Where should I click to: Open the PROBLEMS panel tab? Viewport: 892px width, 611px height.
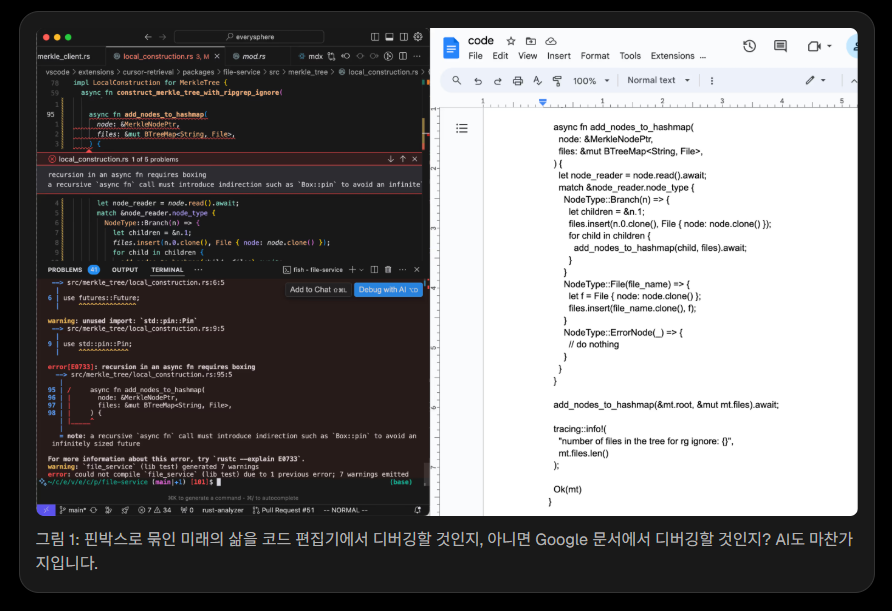(65, 270)
